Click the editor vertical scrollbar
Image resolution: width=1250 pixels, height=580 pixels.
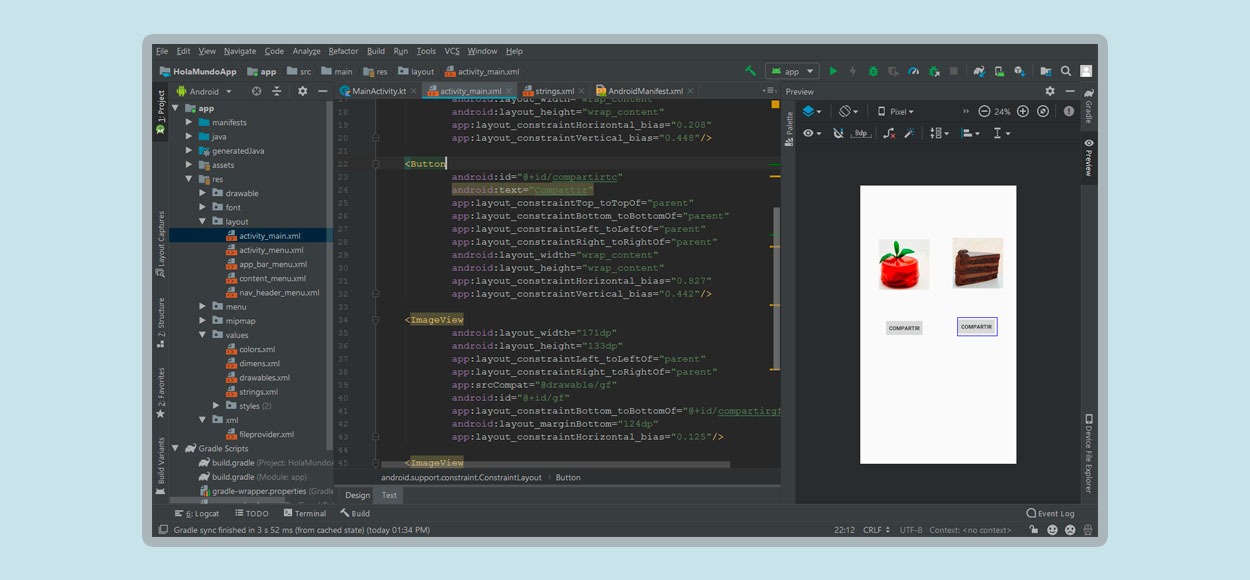(776, 289)
